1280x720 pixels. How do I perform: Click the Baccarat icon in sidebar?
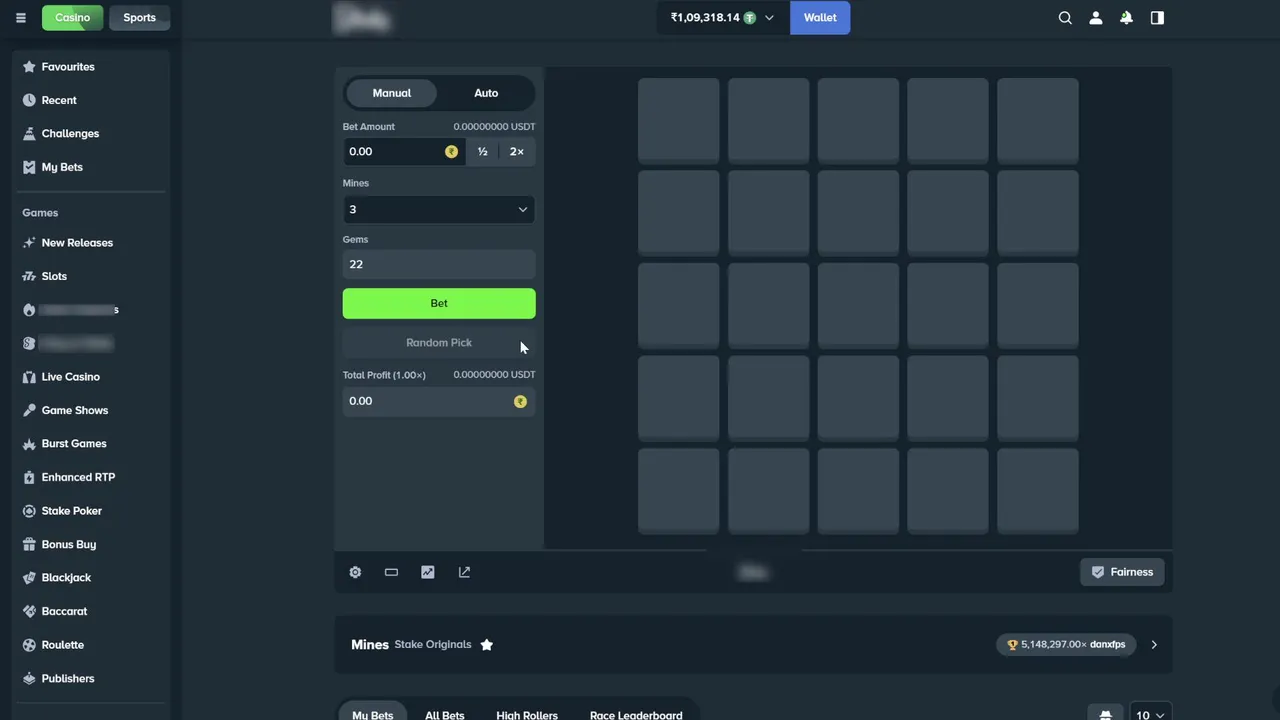click(x=29, y=611)
